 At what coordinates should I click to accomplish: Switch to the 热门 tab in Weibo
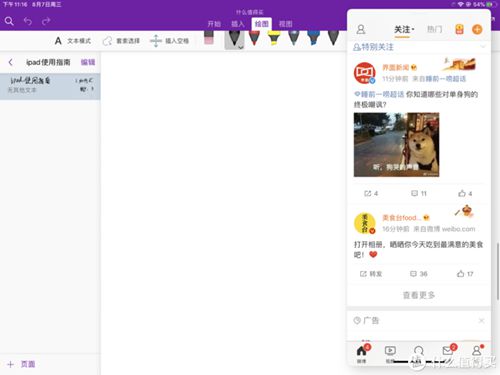coord(434,29)
